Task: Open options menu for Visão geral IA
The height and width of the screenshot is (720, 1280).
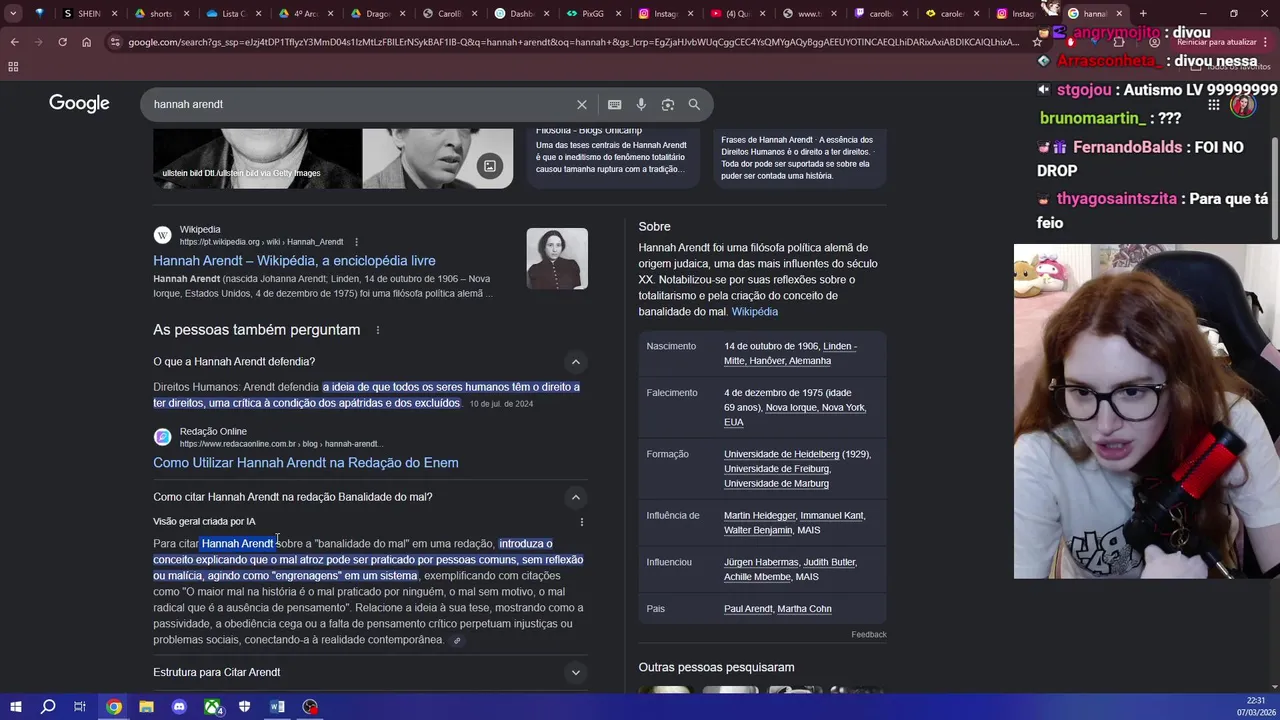Action: [x=581, y=521]
